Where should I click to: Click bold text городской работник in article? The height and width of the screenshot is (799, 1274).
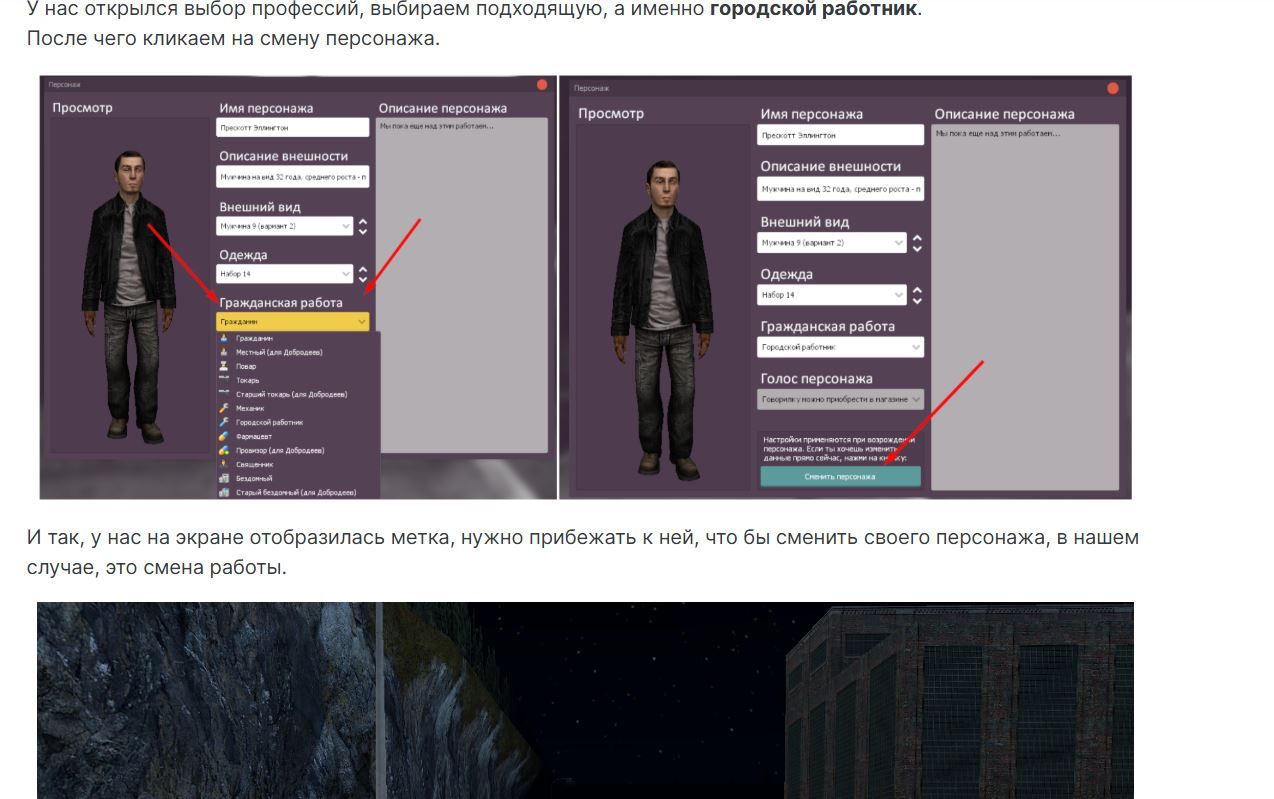click(x=814, y=10)
